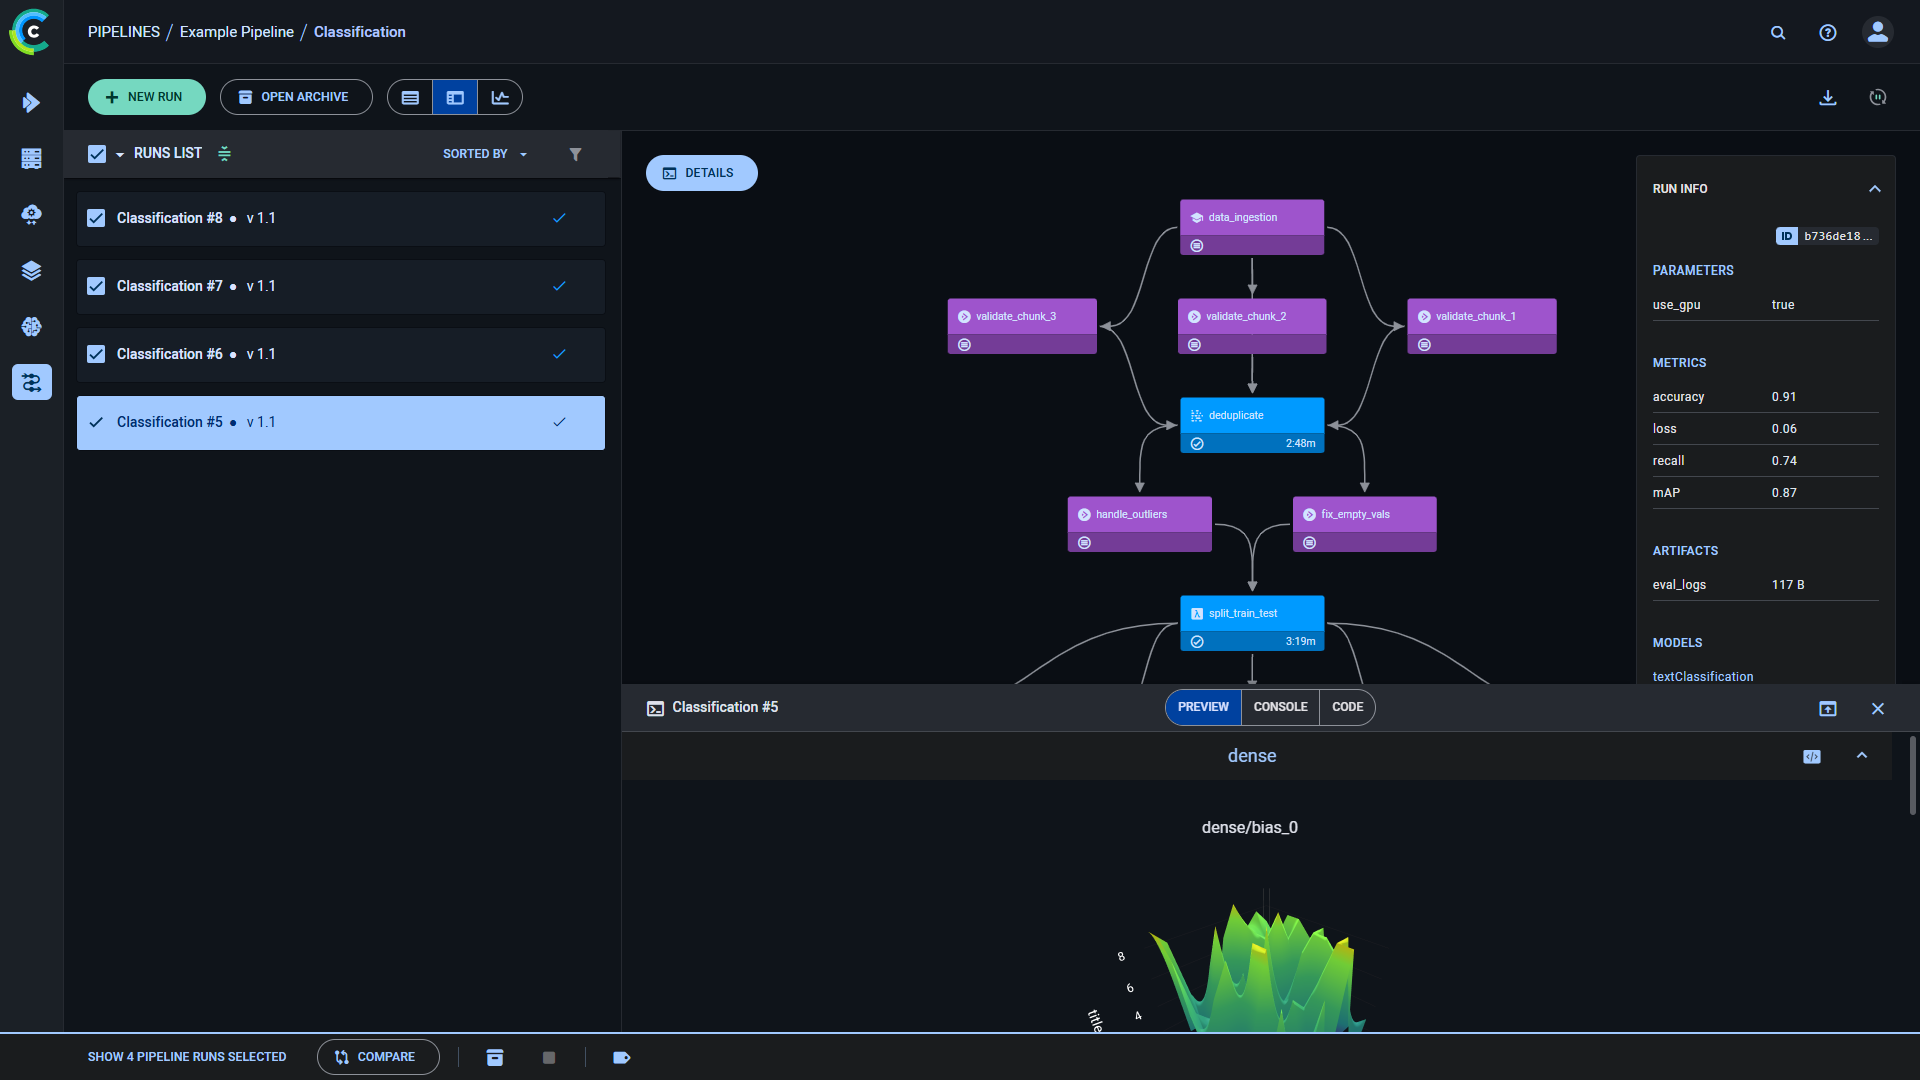
Task: Toggle the select-all checkbox beside Runs List
Action: pyautogui.click(x=97, y=154)
